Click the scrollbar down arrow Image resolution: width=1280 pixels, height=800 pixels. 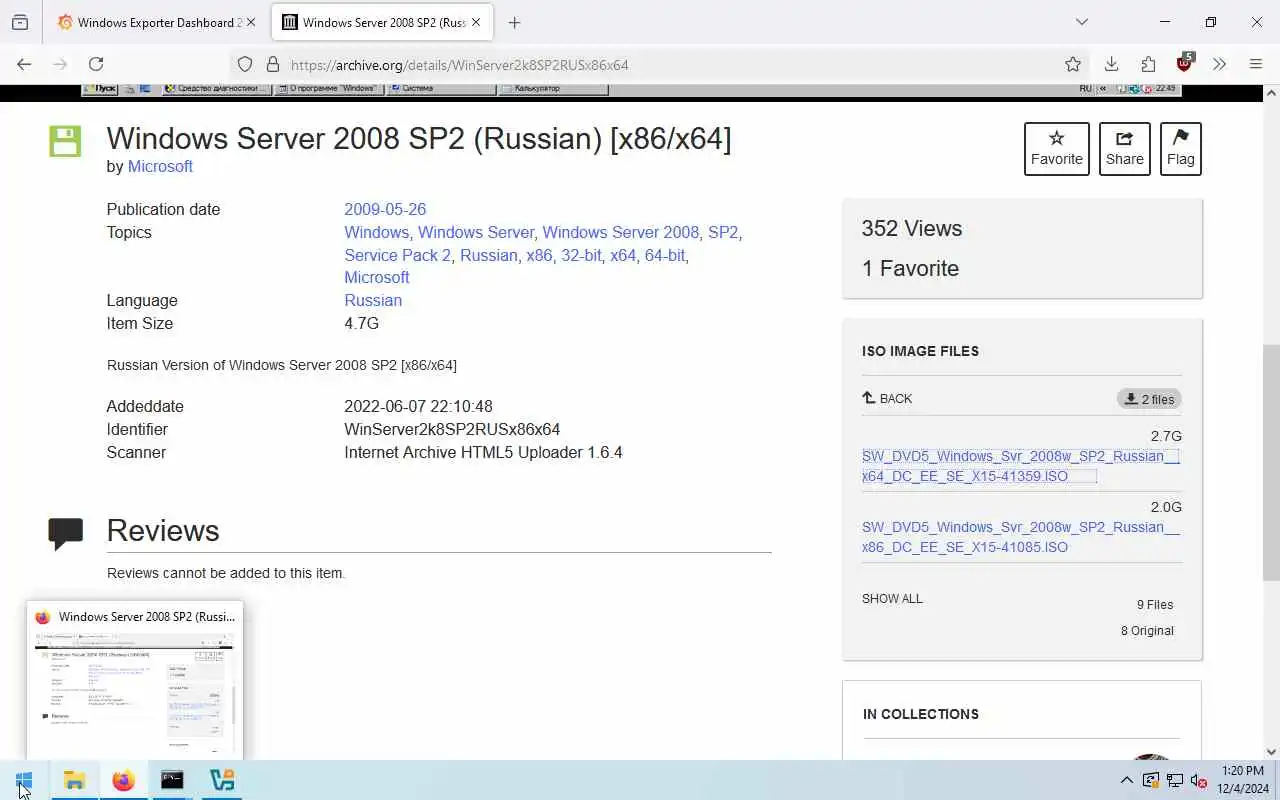pos(1271,751)
